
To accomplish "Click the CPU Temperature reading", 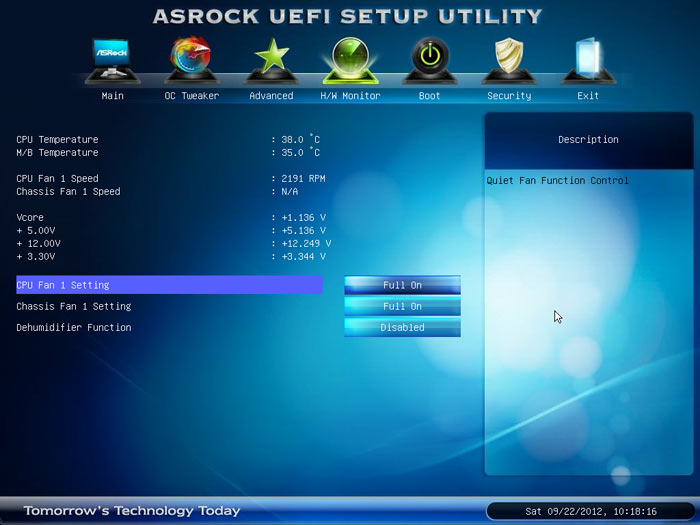I will coord(298,140).
